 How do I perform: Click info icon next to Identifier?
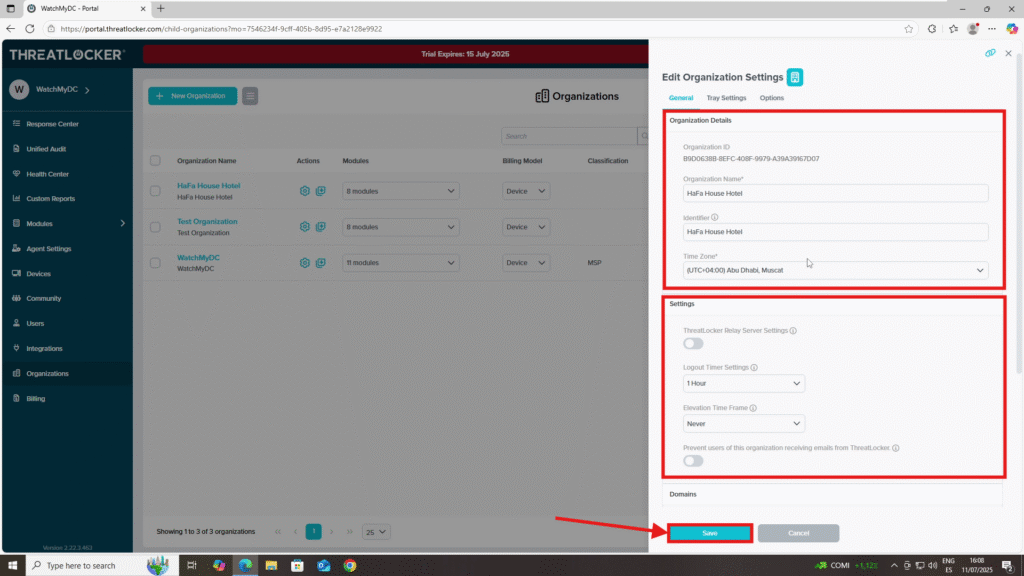[x=714, y=217]
